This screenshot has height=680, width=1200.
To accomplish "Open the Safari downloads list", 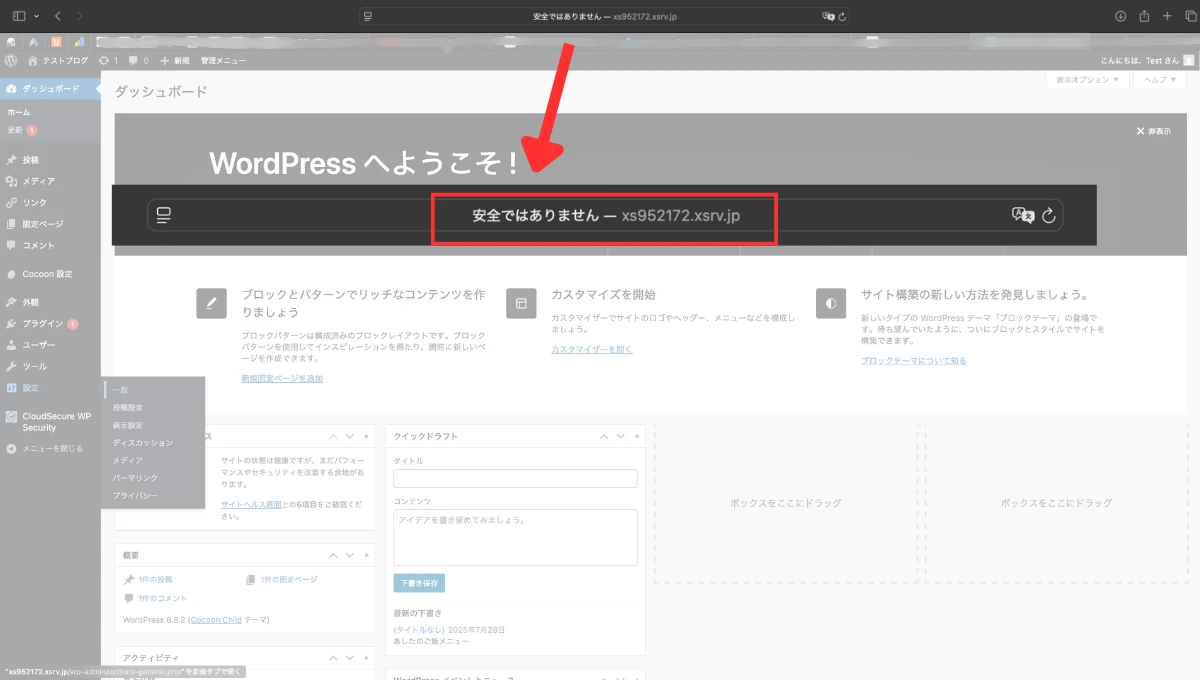I will click(x=1120, y=16).
